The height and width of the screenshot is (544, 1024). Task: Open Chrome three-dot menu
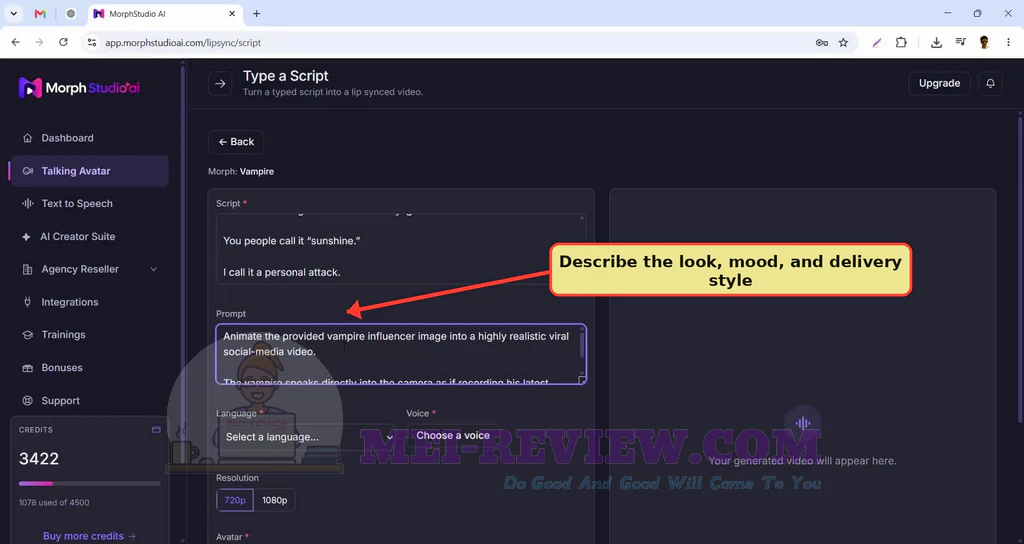[x=1008, y=42]
